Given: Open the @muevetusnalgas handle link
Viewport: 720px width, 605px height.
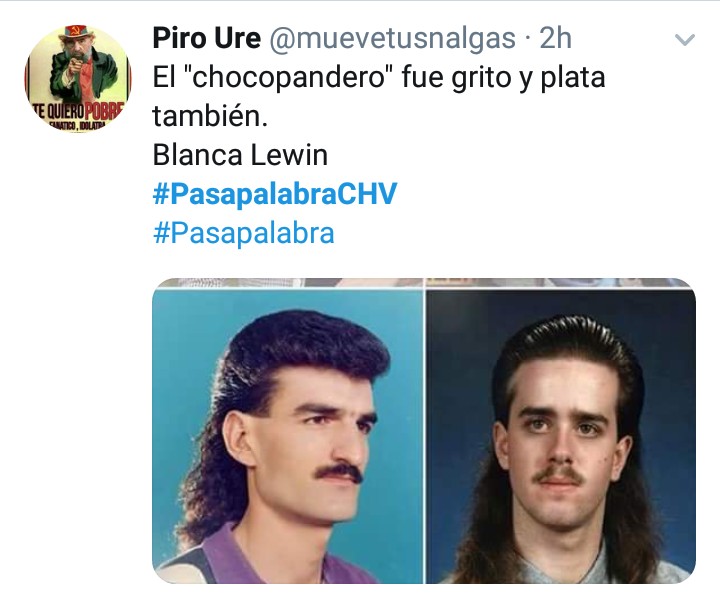Looking at the screenshot, I should pyautogui.click(x=392, y=38).
